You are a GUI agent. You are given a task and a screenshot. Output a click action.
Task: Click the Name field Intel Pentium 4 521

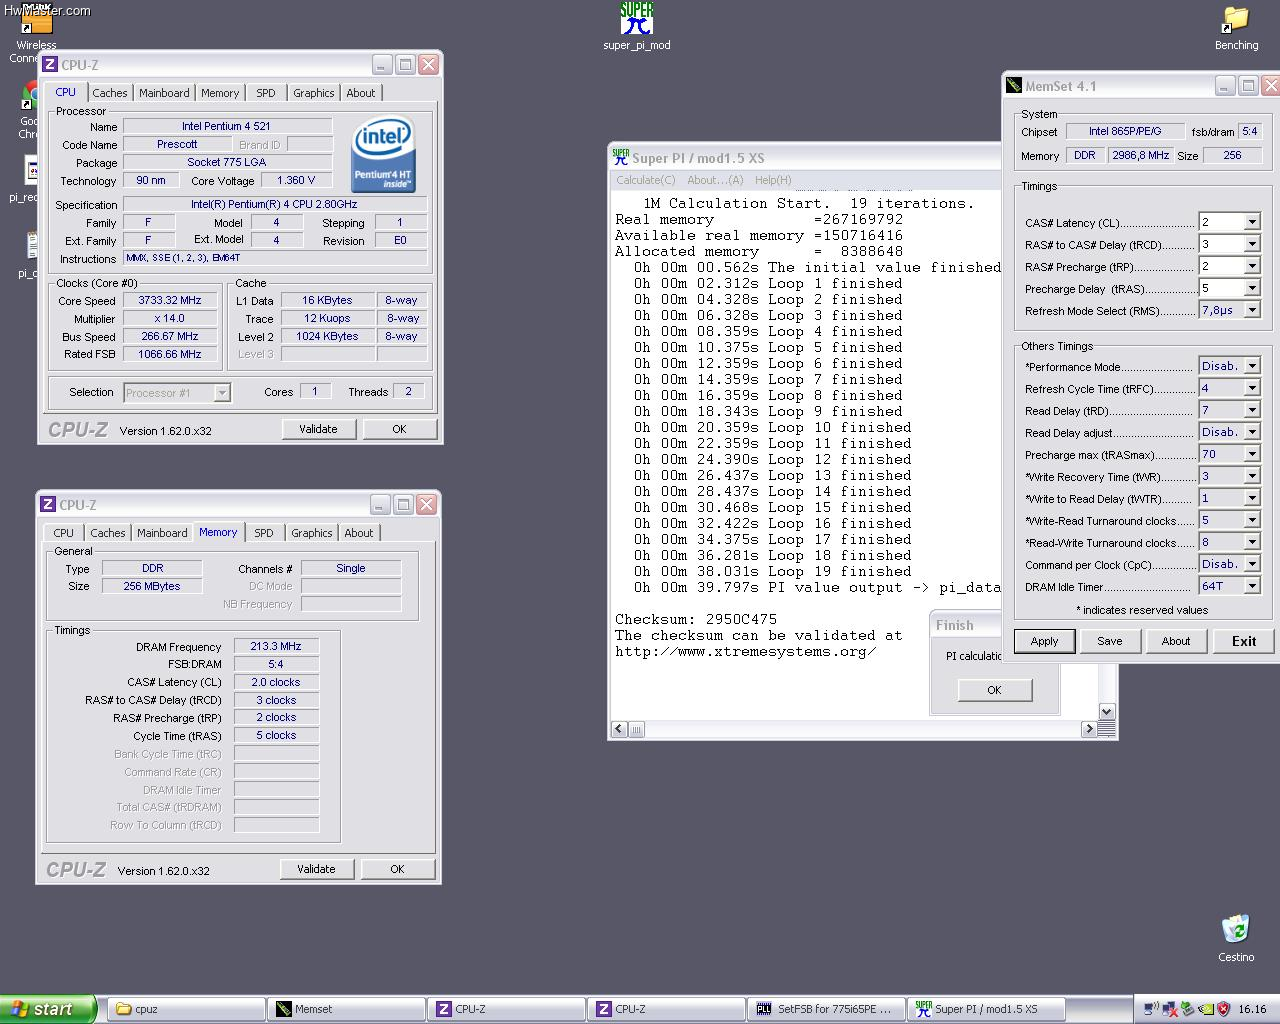pos(227,126)
